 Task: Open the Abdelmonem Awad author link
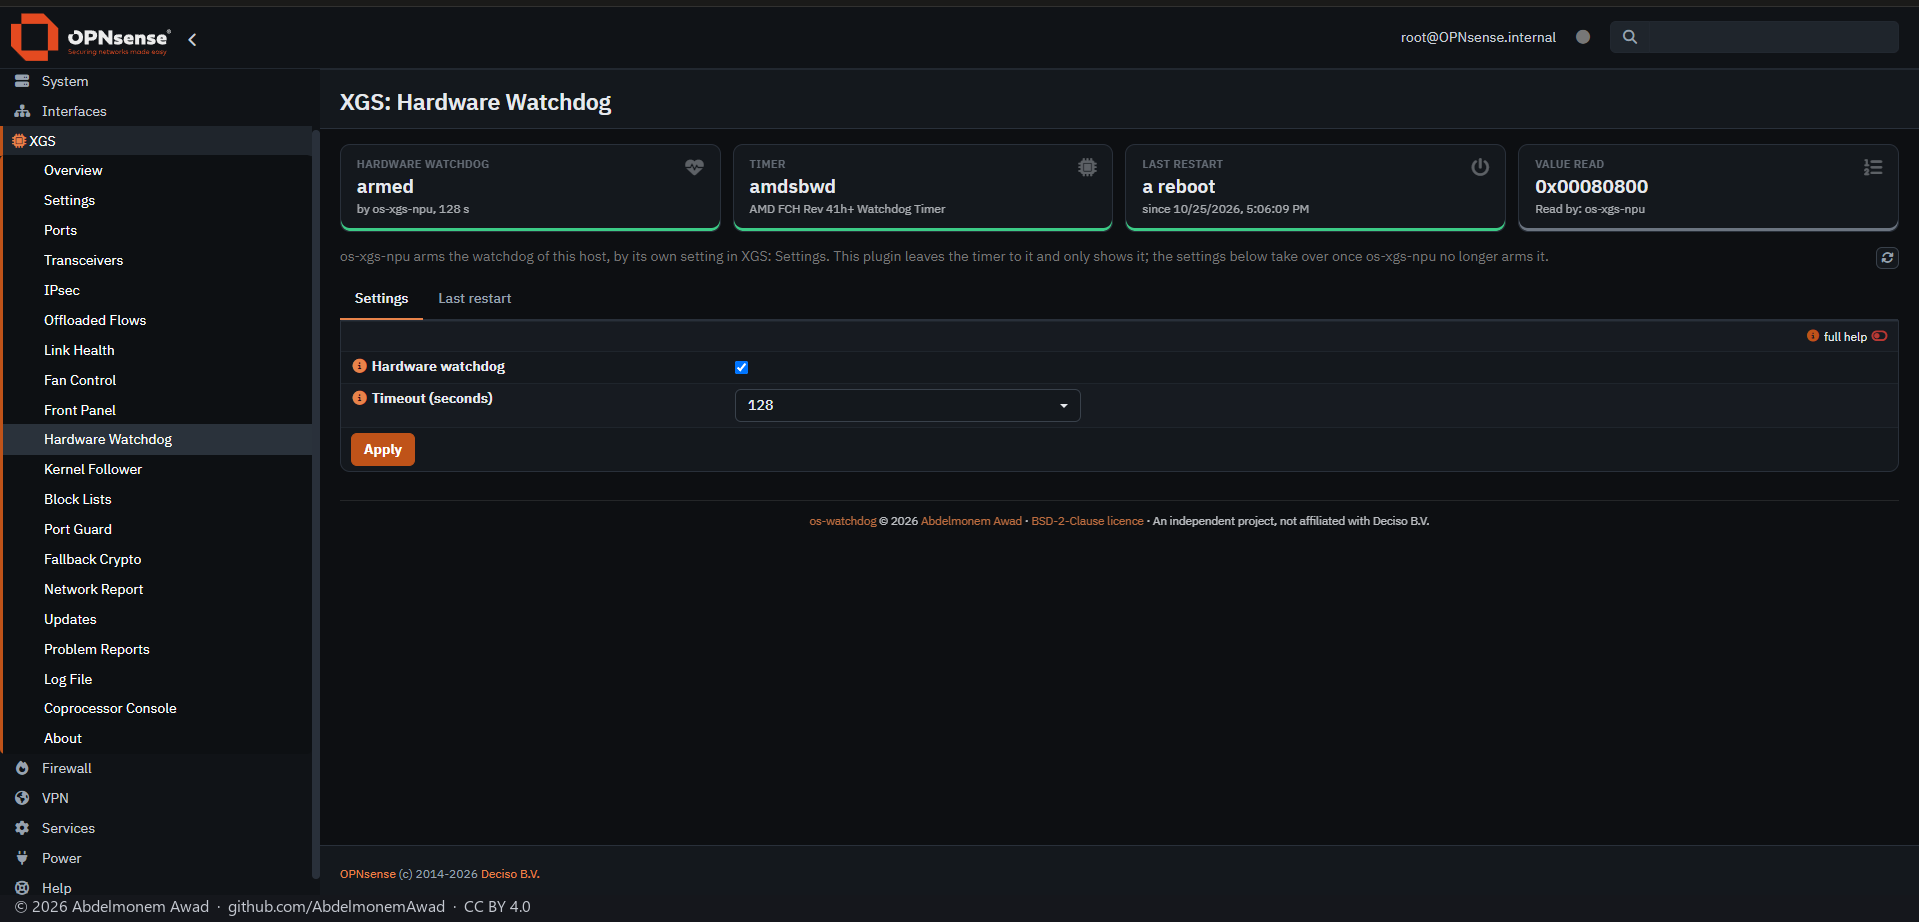click(x=971, y=521)
